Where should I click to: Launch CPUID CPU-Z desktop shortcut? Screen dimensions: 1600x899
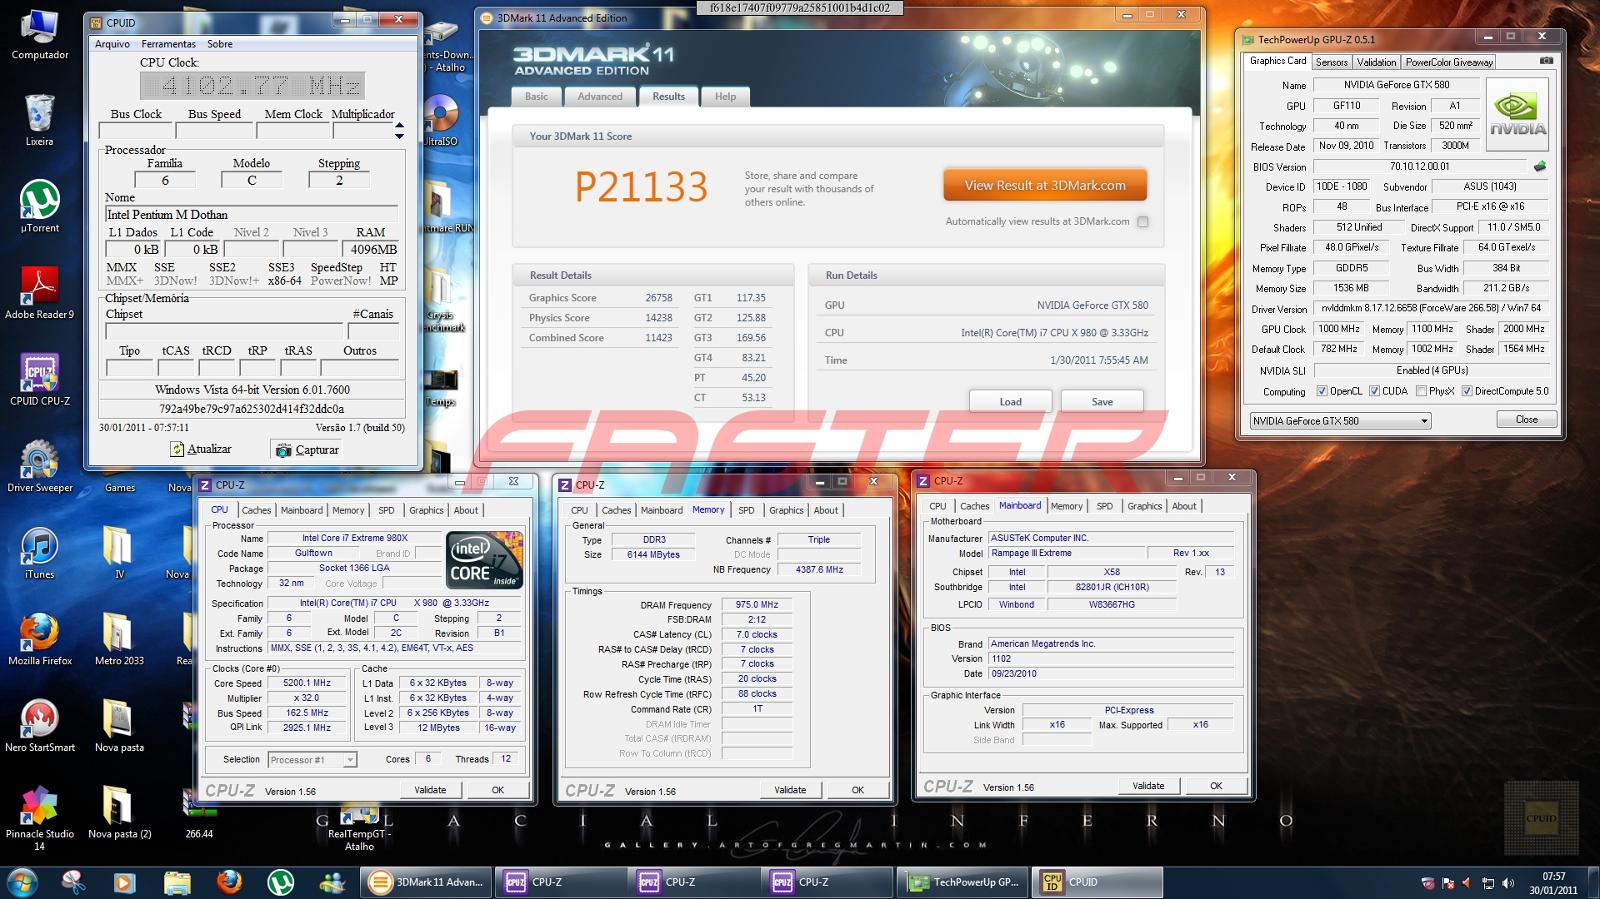tap(40, 380)
